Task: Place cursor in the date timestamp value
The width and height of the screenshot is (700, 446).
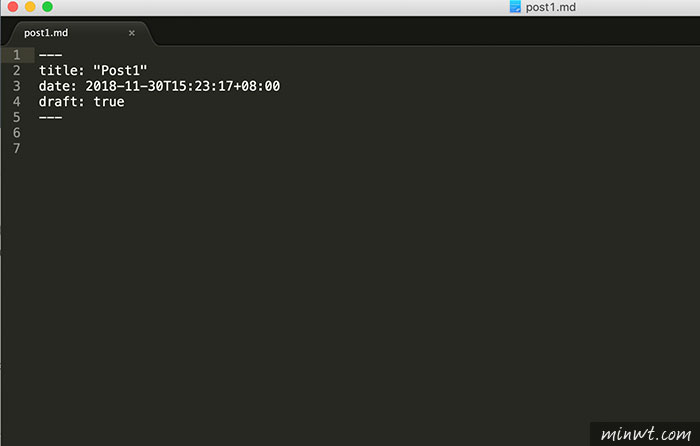Action: coord(183,86)
